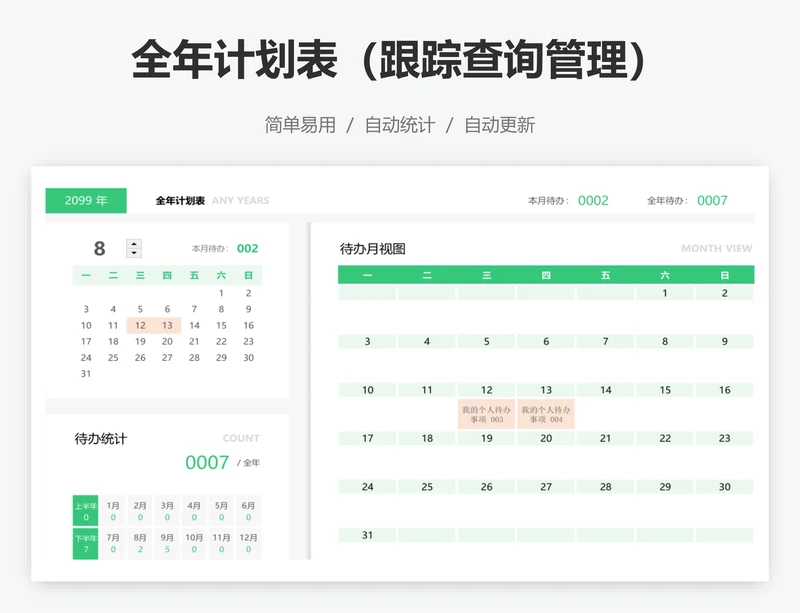Select the 10月 count cell
Viewport: 800px width, 613px height.
[194, 544]
